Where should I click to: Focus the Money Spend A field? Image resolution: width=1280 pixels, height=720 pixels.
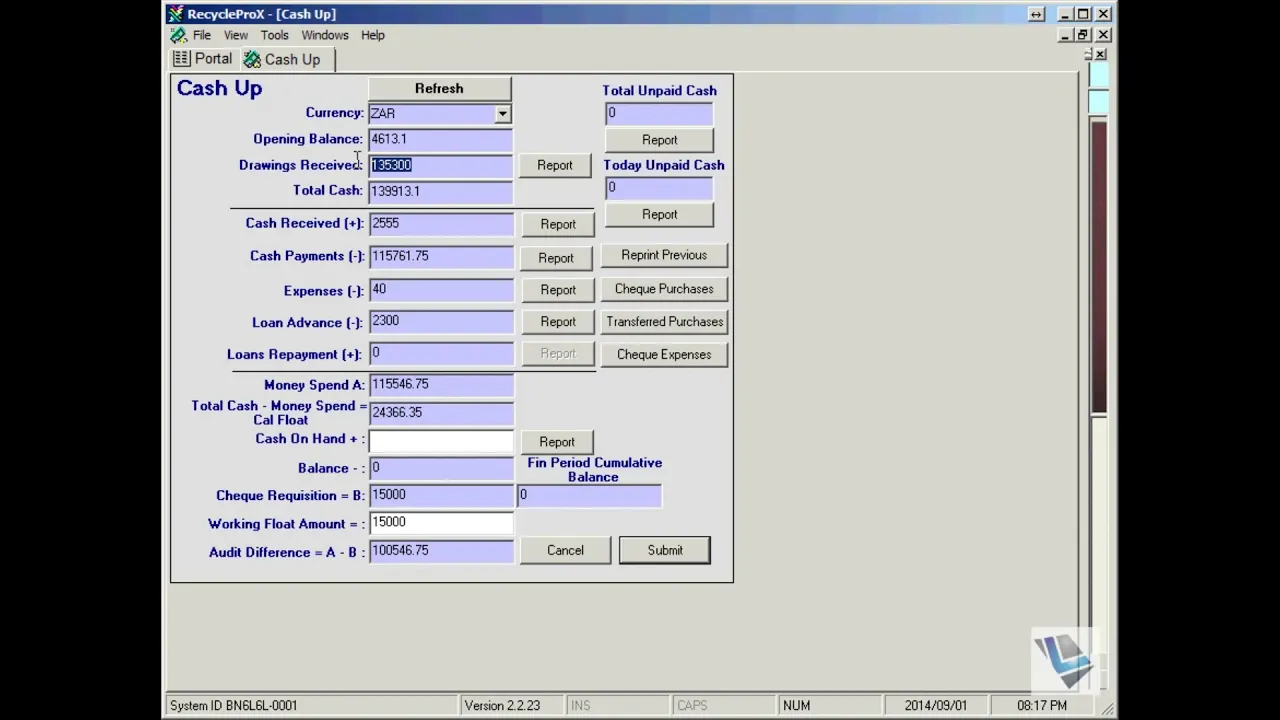(440, 385)
